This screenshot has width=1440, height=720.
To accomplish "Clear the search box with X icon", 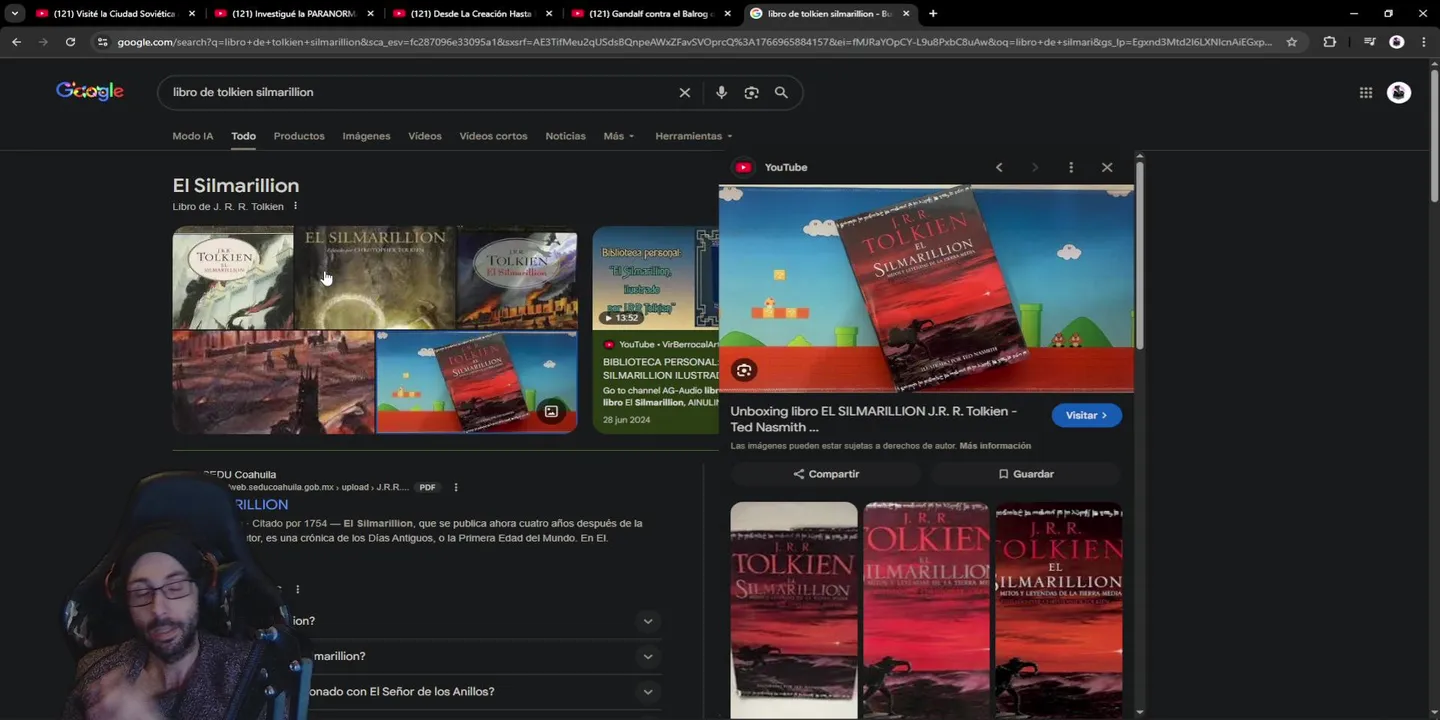I will coord(685,92).
